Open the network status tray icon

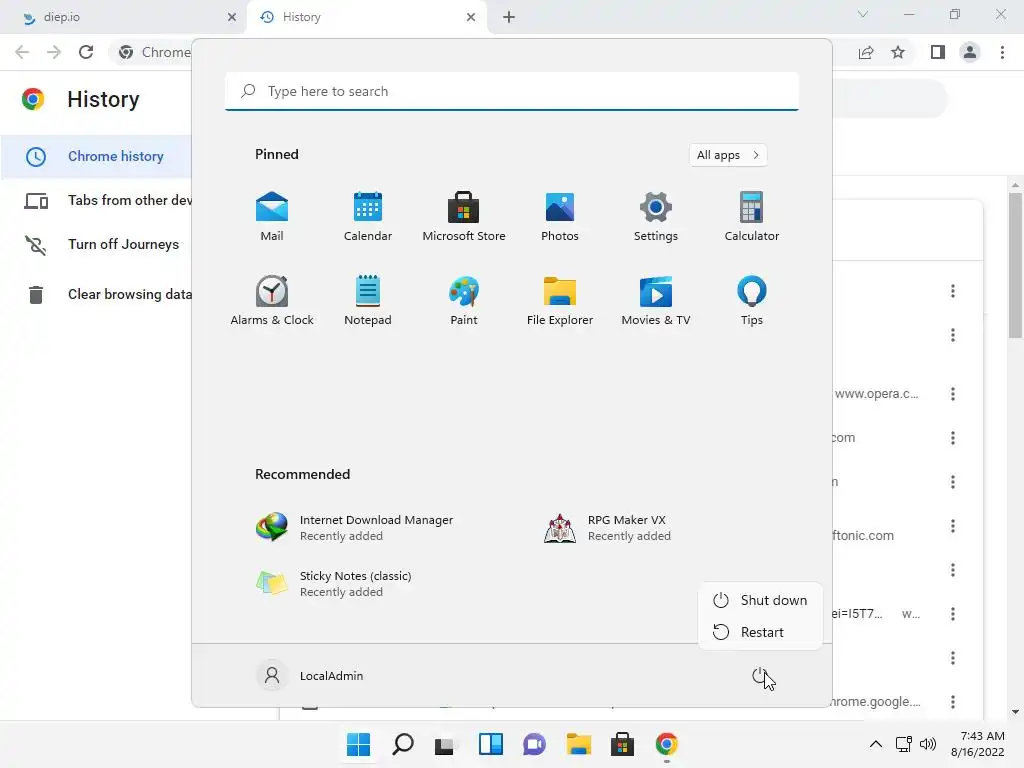coord(904,744)
